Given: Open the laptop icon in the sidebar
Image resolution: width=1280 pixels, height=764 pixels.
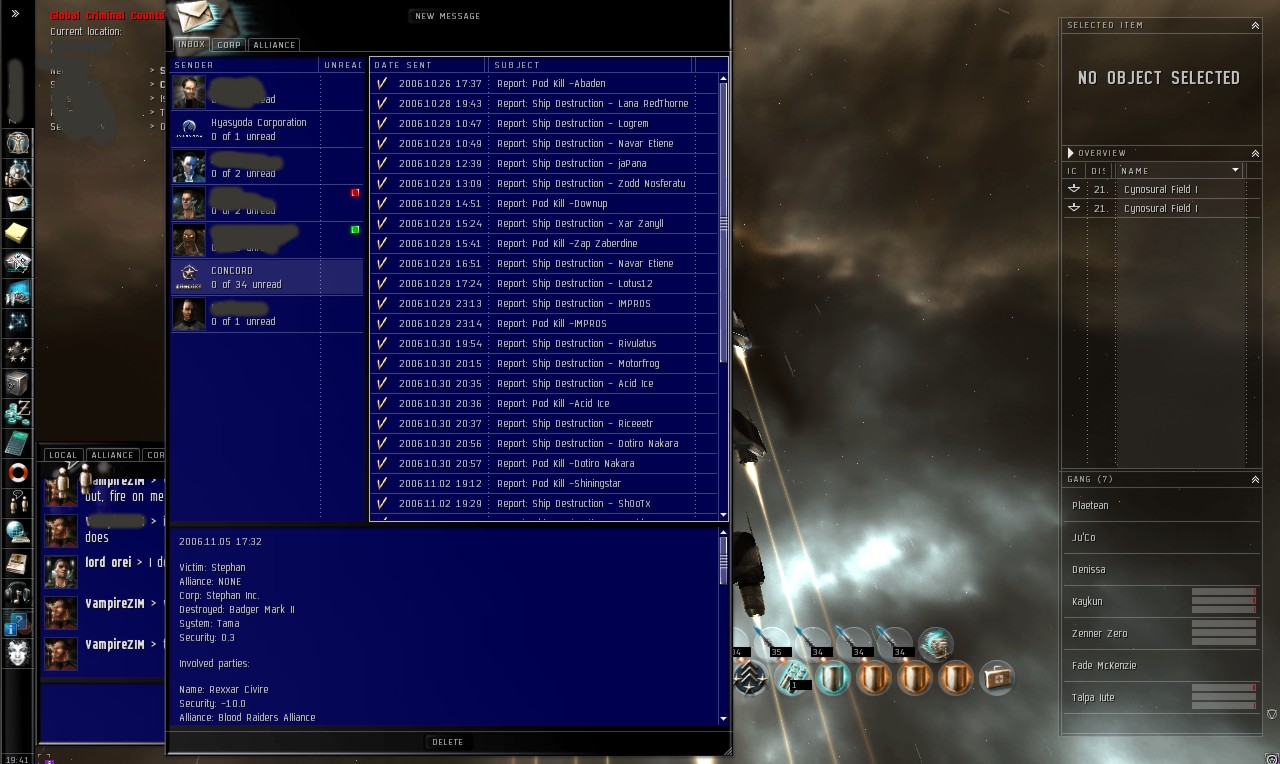Looking at the screenshot, I should pos(18,563).
